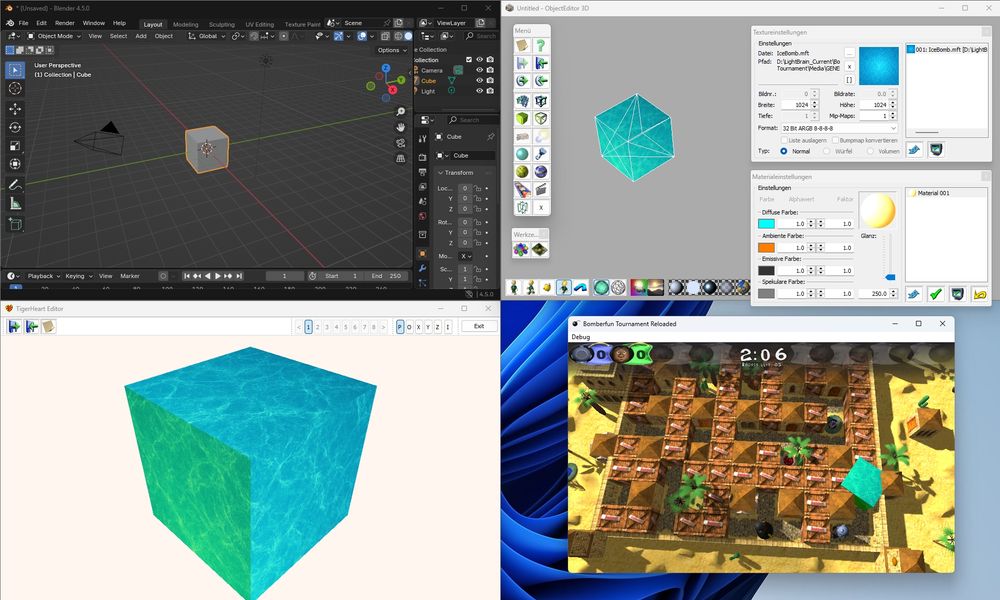Image resolution: width=1000 pixels, height=600 pixels.
Task: Click the green solid cube icon in ObjectEditor menu
Action: pos(522,119)
